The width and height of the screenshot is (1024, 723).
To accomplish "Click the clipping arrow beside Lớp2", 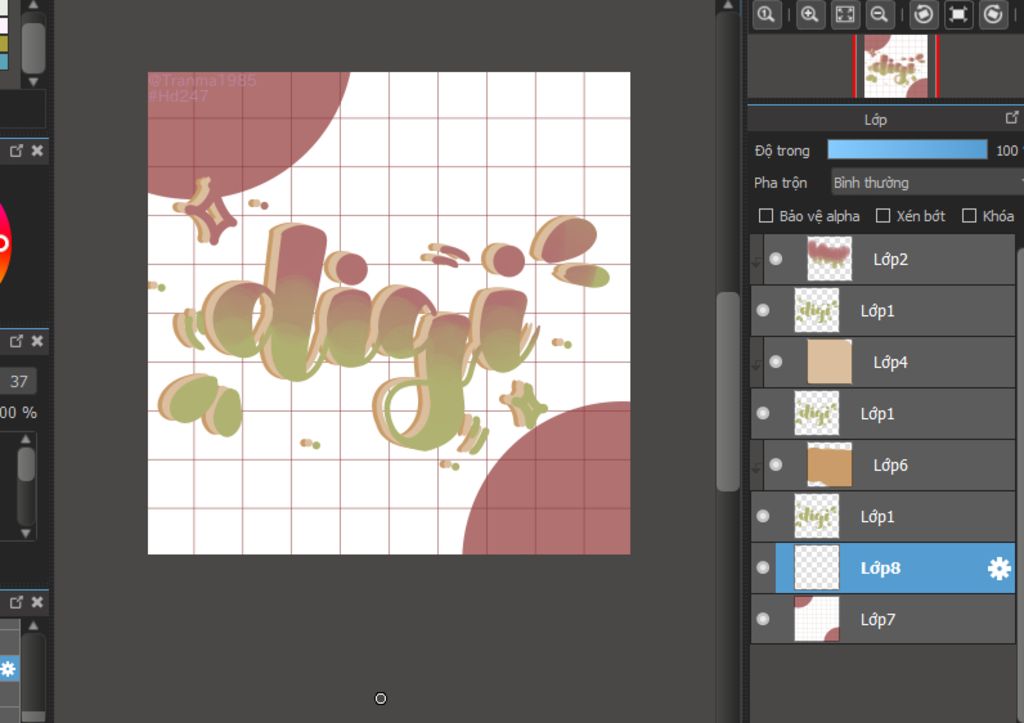I will click(x=756, y=262).
